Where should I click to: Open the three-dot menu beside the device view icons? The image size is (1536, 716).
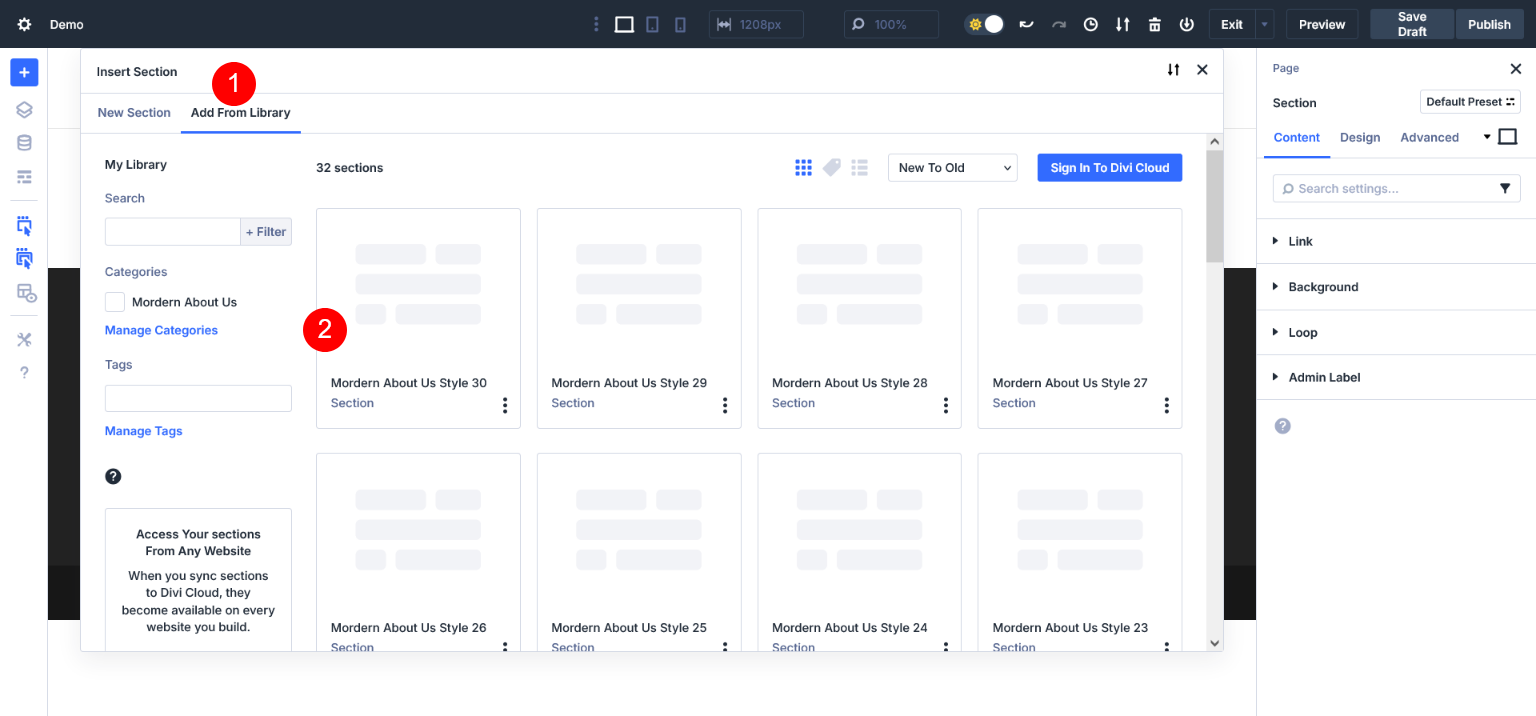pyautogui.click(x=596, y=24)
